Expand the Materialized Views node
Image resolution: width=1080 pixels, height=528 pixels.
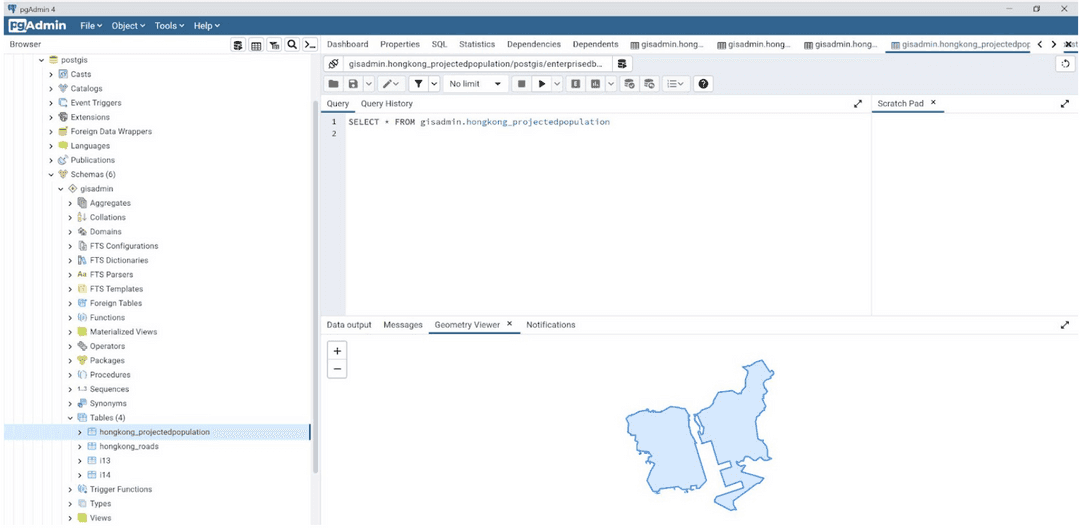point(70,332)
